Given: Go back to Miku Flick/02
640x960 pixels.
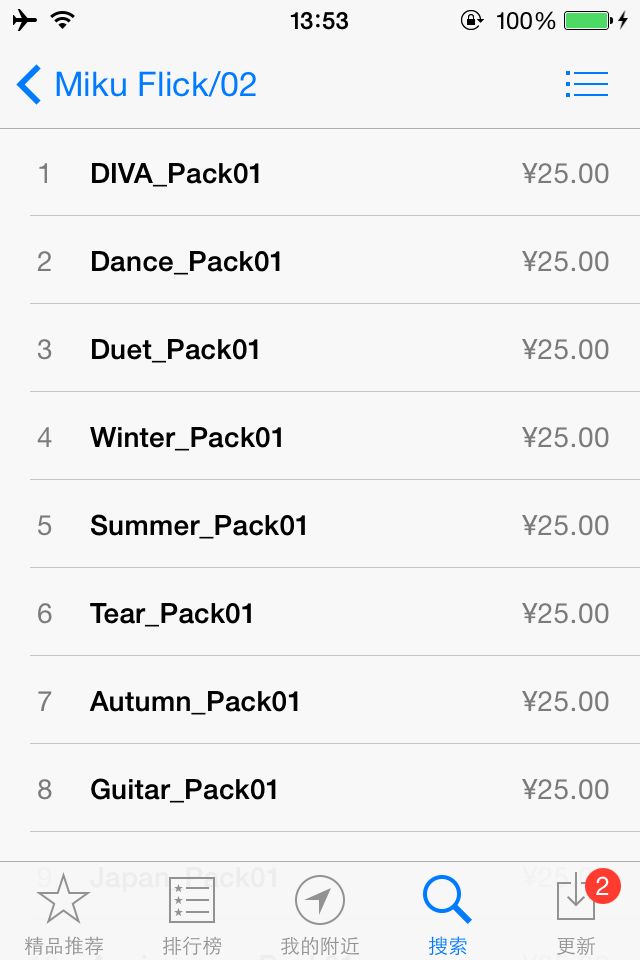Looking at the screenshot, I should 155,85.
